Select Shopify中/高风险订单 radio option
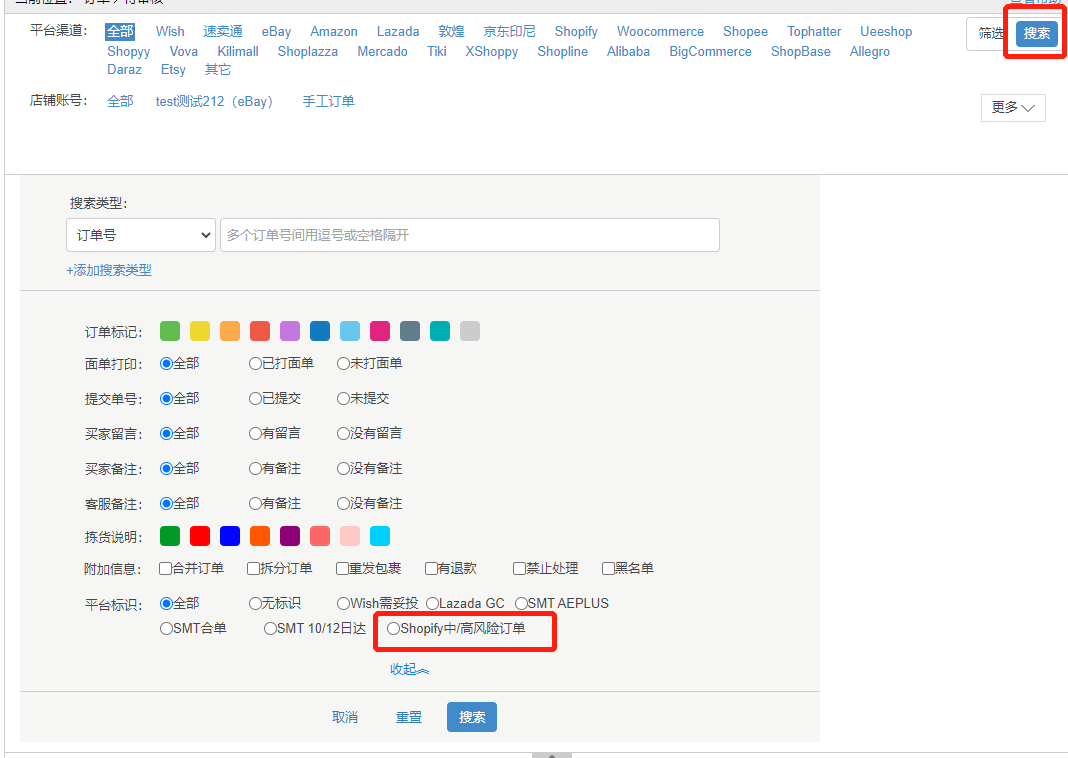The height and width of the screenshot is (758, 1068). [x=394, y=629]
